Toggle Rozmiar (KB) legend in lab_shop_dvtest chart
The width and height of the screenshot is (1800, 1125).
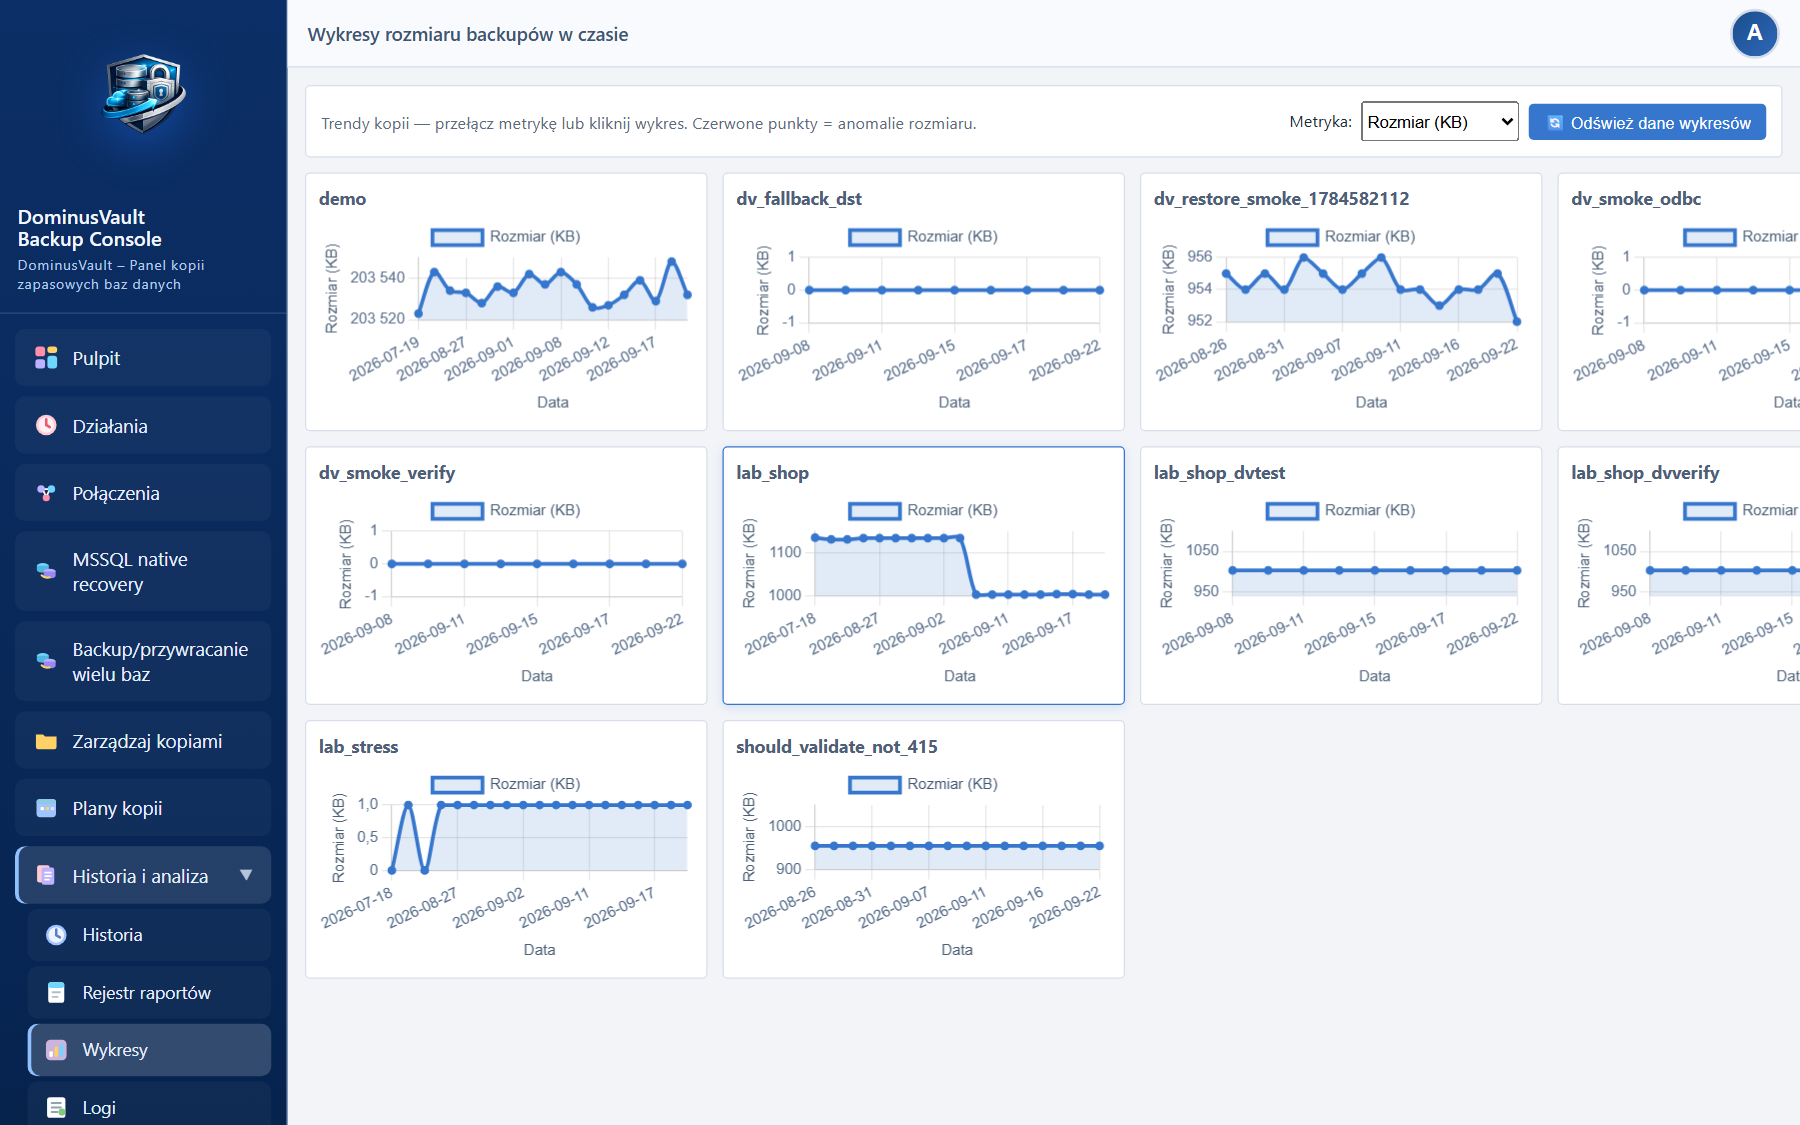click(x=1341, y=511)
